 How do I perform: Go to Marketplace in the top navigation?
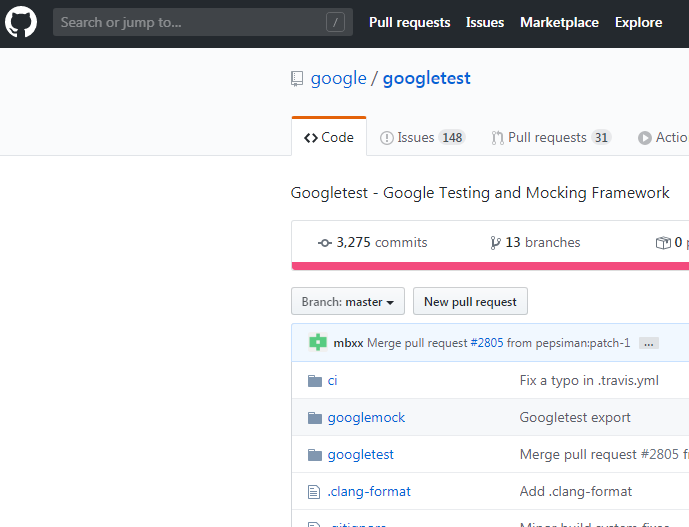pyautogui.click(x=559, y=22)
